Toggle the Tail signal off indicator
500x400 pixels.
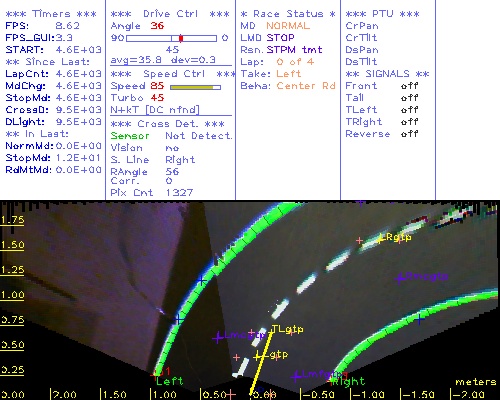point(409,98)
